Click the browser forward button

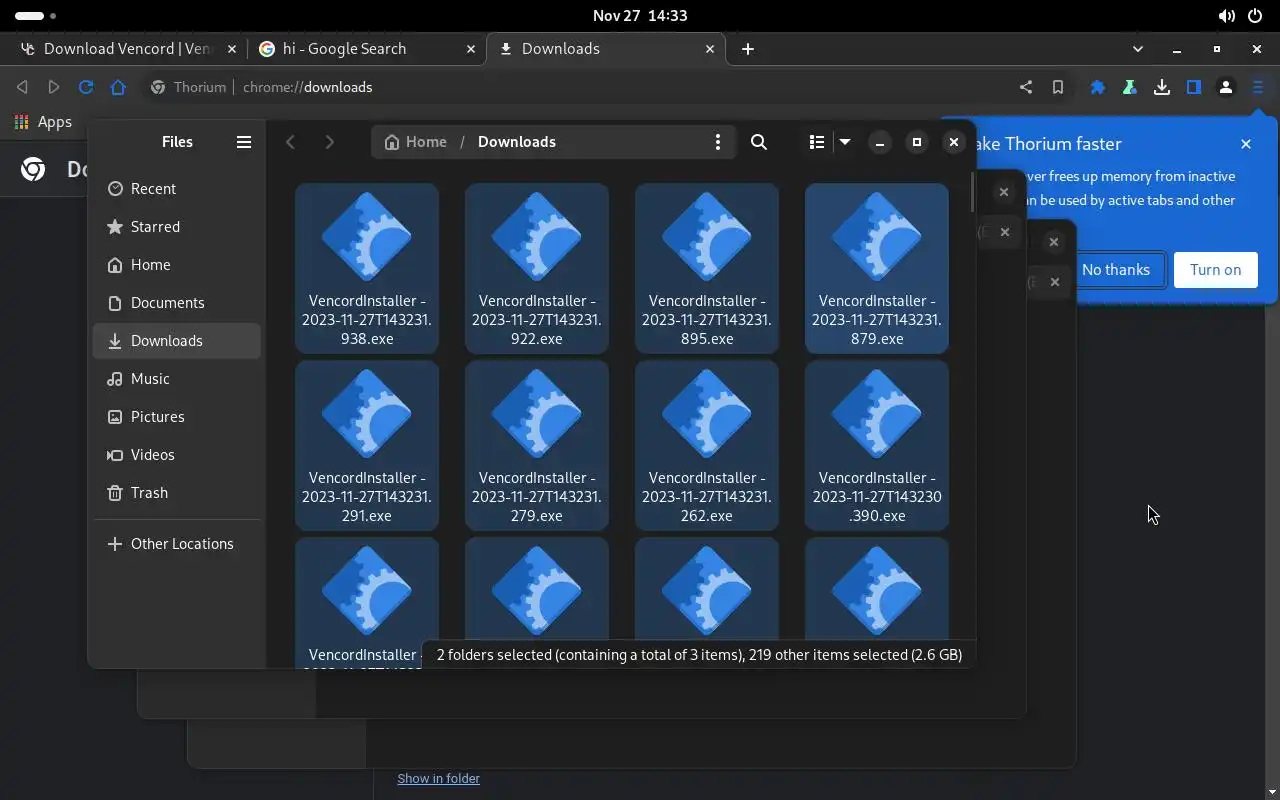(x=54, y=87)
